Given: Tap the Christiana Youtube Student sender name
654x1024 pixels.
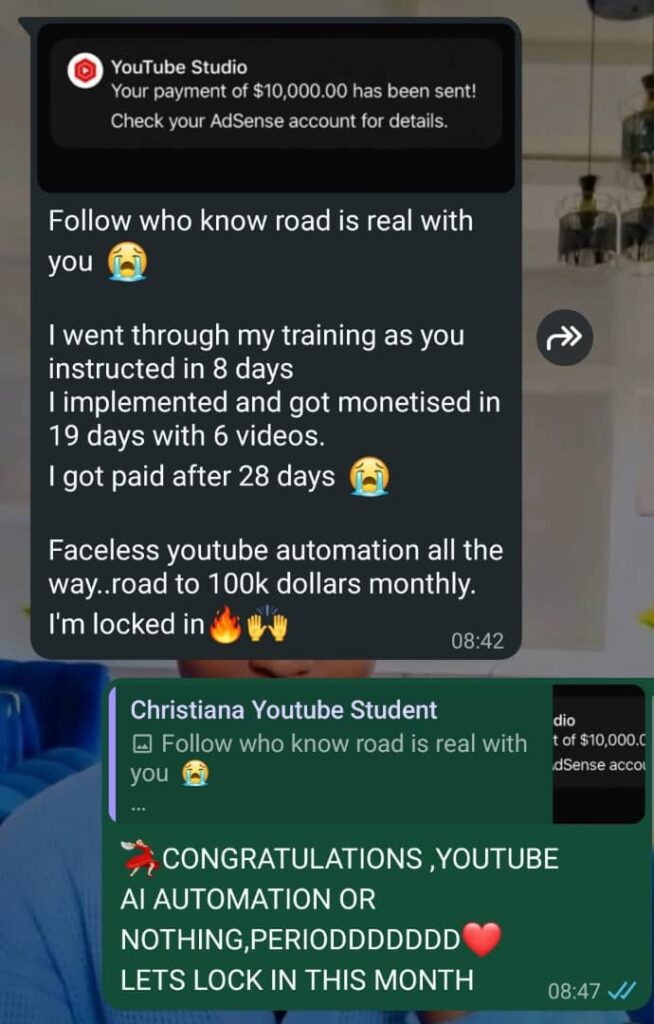Looking at the screenshot, I should click(284, 710).
